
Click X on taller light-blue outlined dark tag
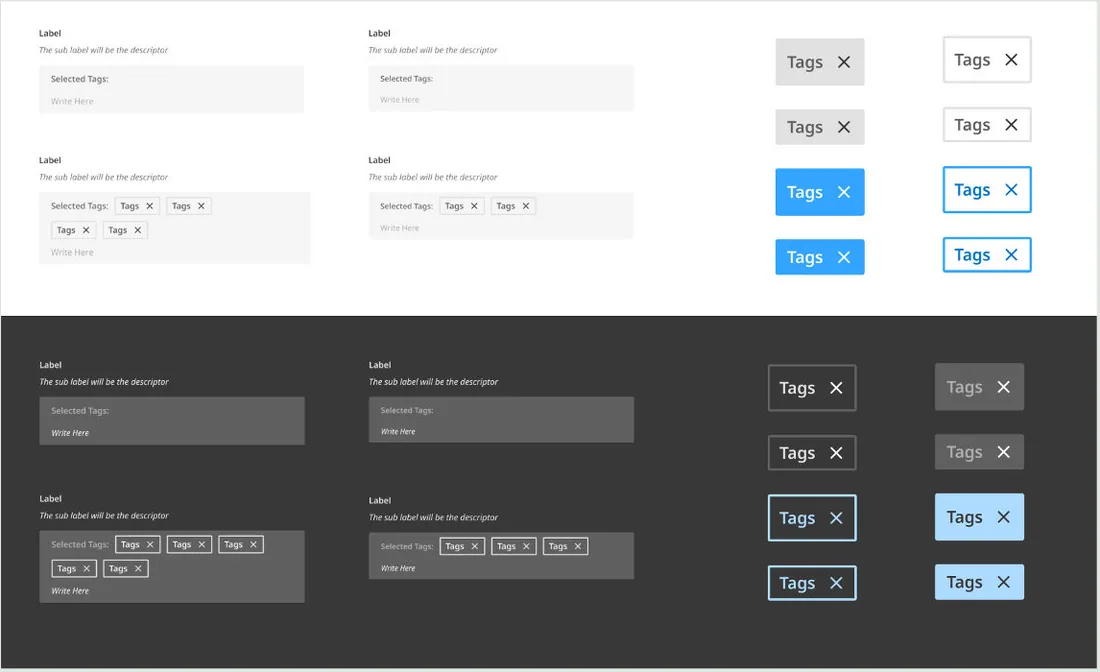pyautogui.click(x=836, y=518)
